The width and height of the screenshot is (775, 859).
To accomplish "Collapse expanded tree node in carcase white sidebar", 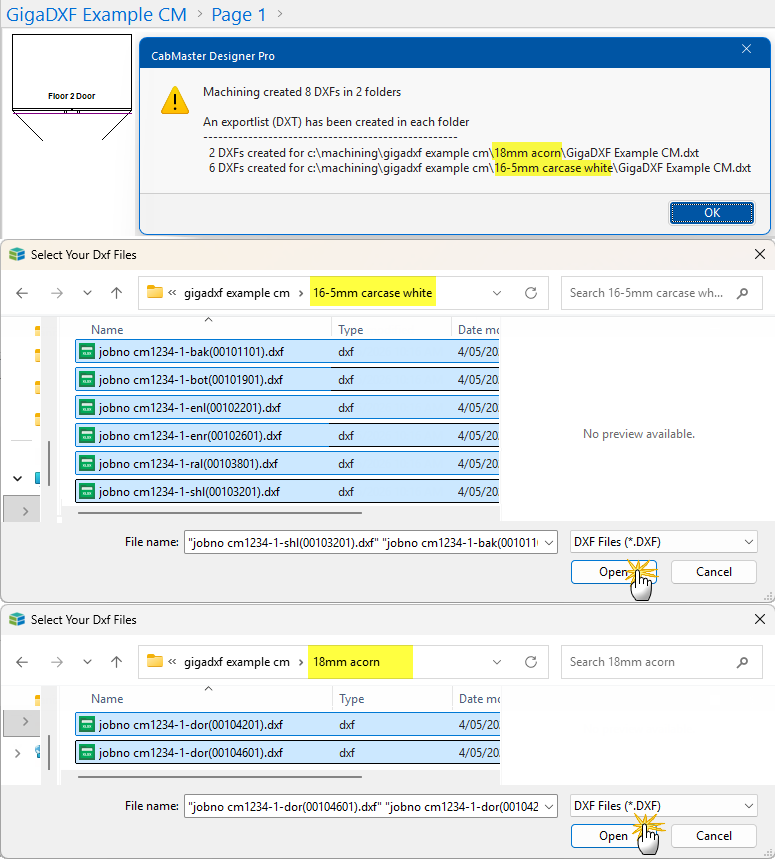I will coord(18,478).
